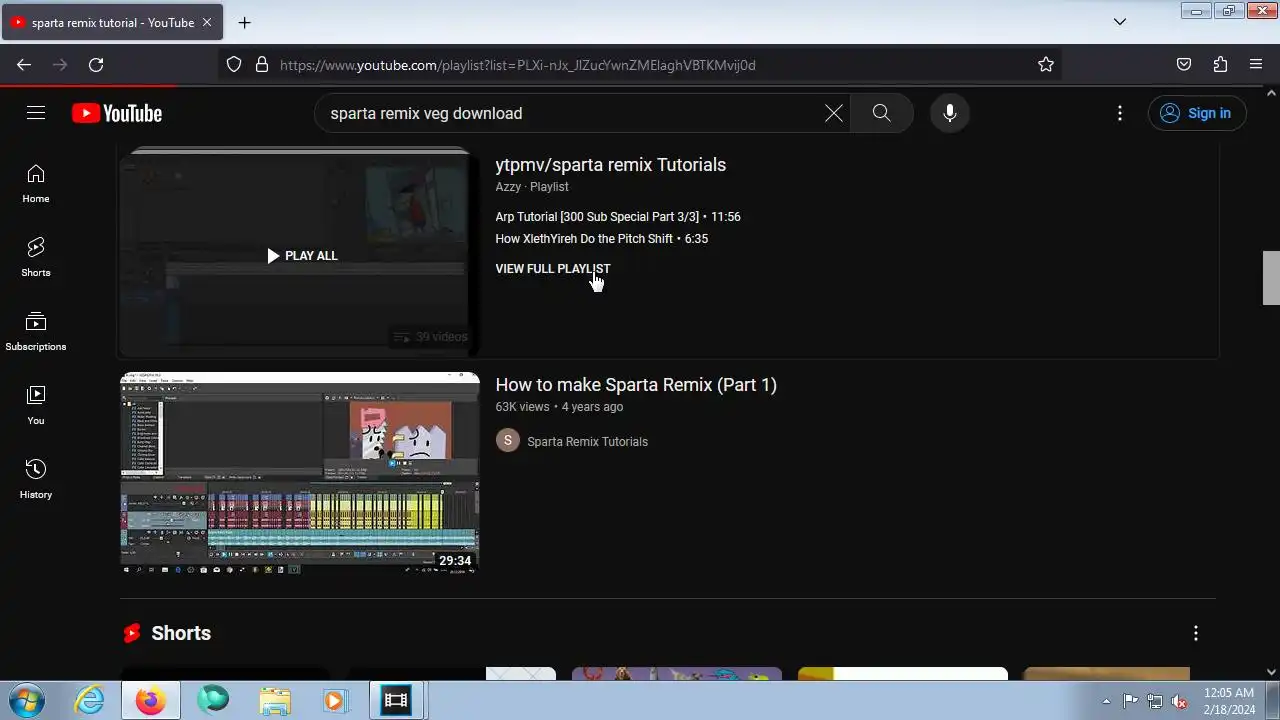Screen dimensions: 1280x720
Task: Click the scrollbar down arrow
Action: pyautogui.click(x=1271, y=672)
